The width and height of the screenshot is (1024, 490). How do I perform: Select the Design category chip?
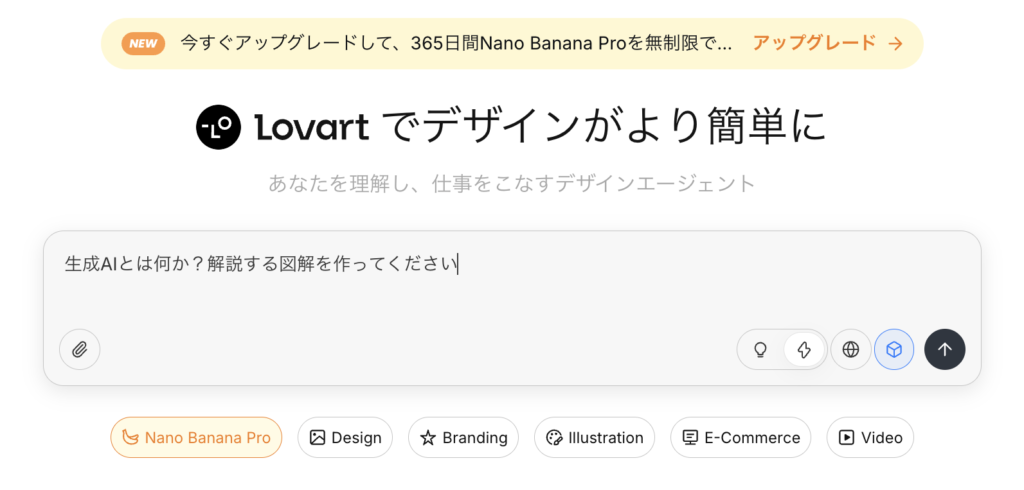[345, 438]
